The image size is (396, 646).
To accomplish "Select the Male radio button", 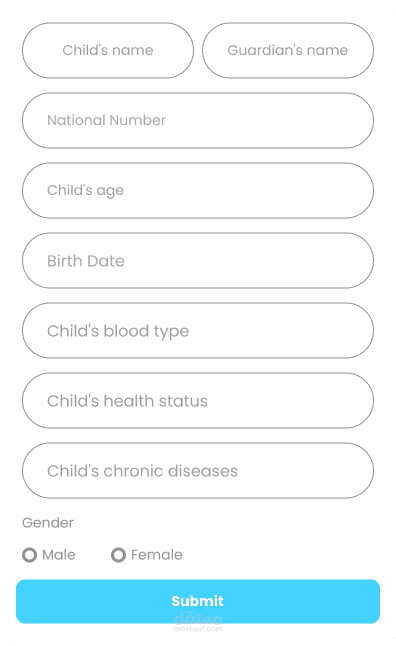I will (x=29, y=555).
